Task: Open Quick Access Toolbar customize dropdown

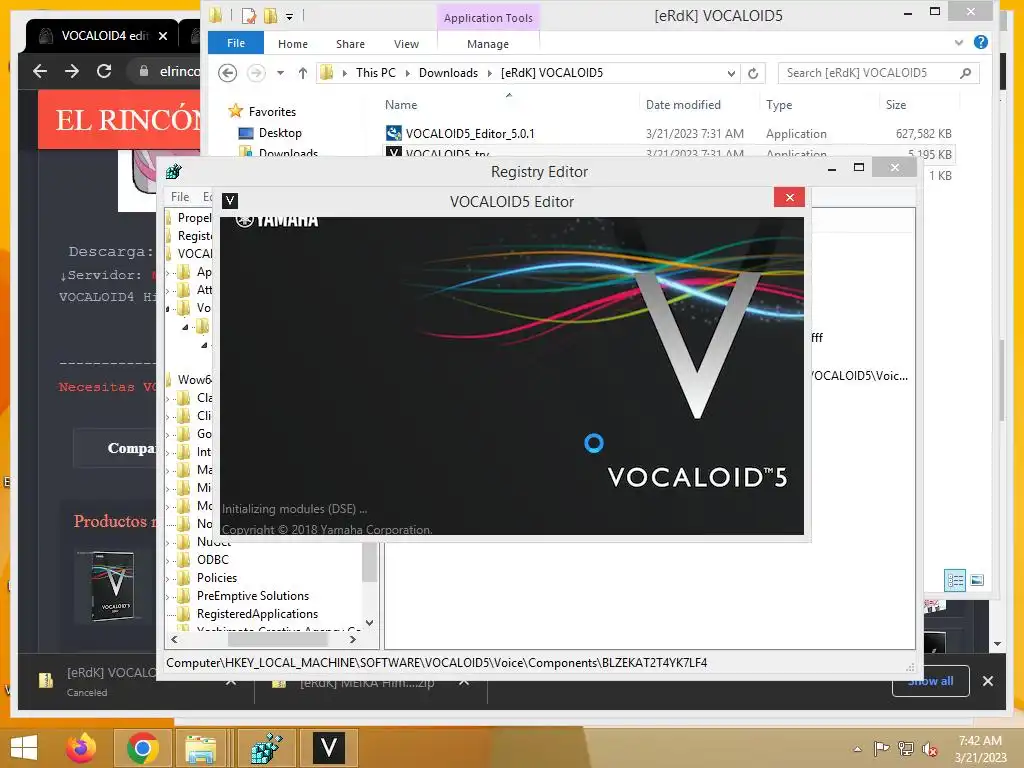Action: pos(289,16)
